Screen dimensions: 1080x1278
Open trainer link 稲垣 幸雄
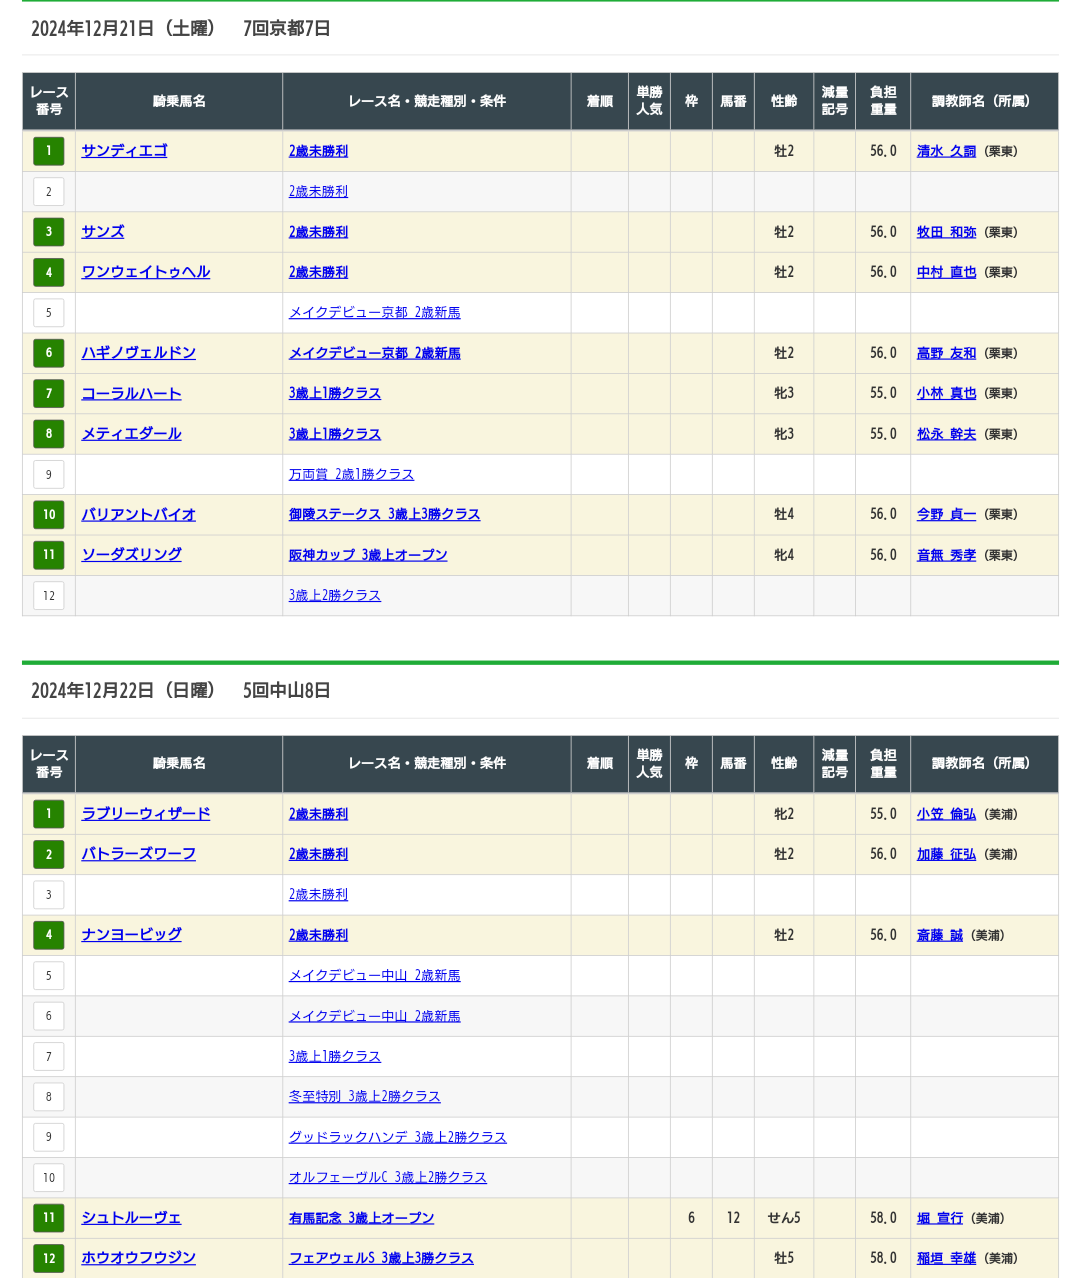click(x=946, y=1258)
